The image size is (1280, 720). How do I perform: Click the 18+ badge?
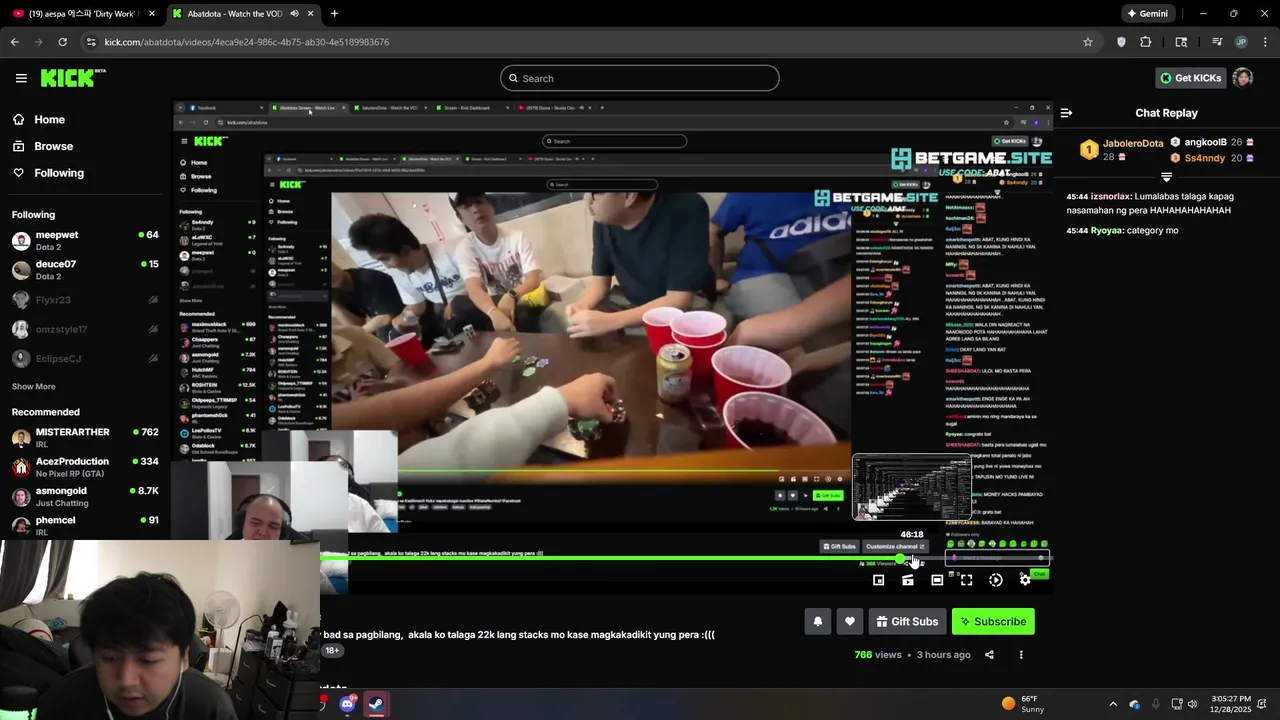point(332,650)
